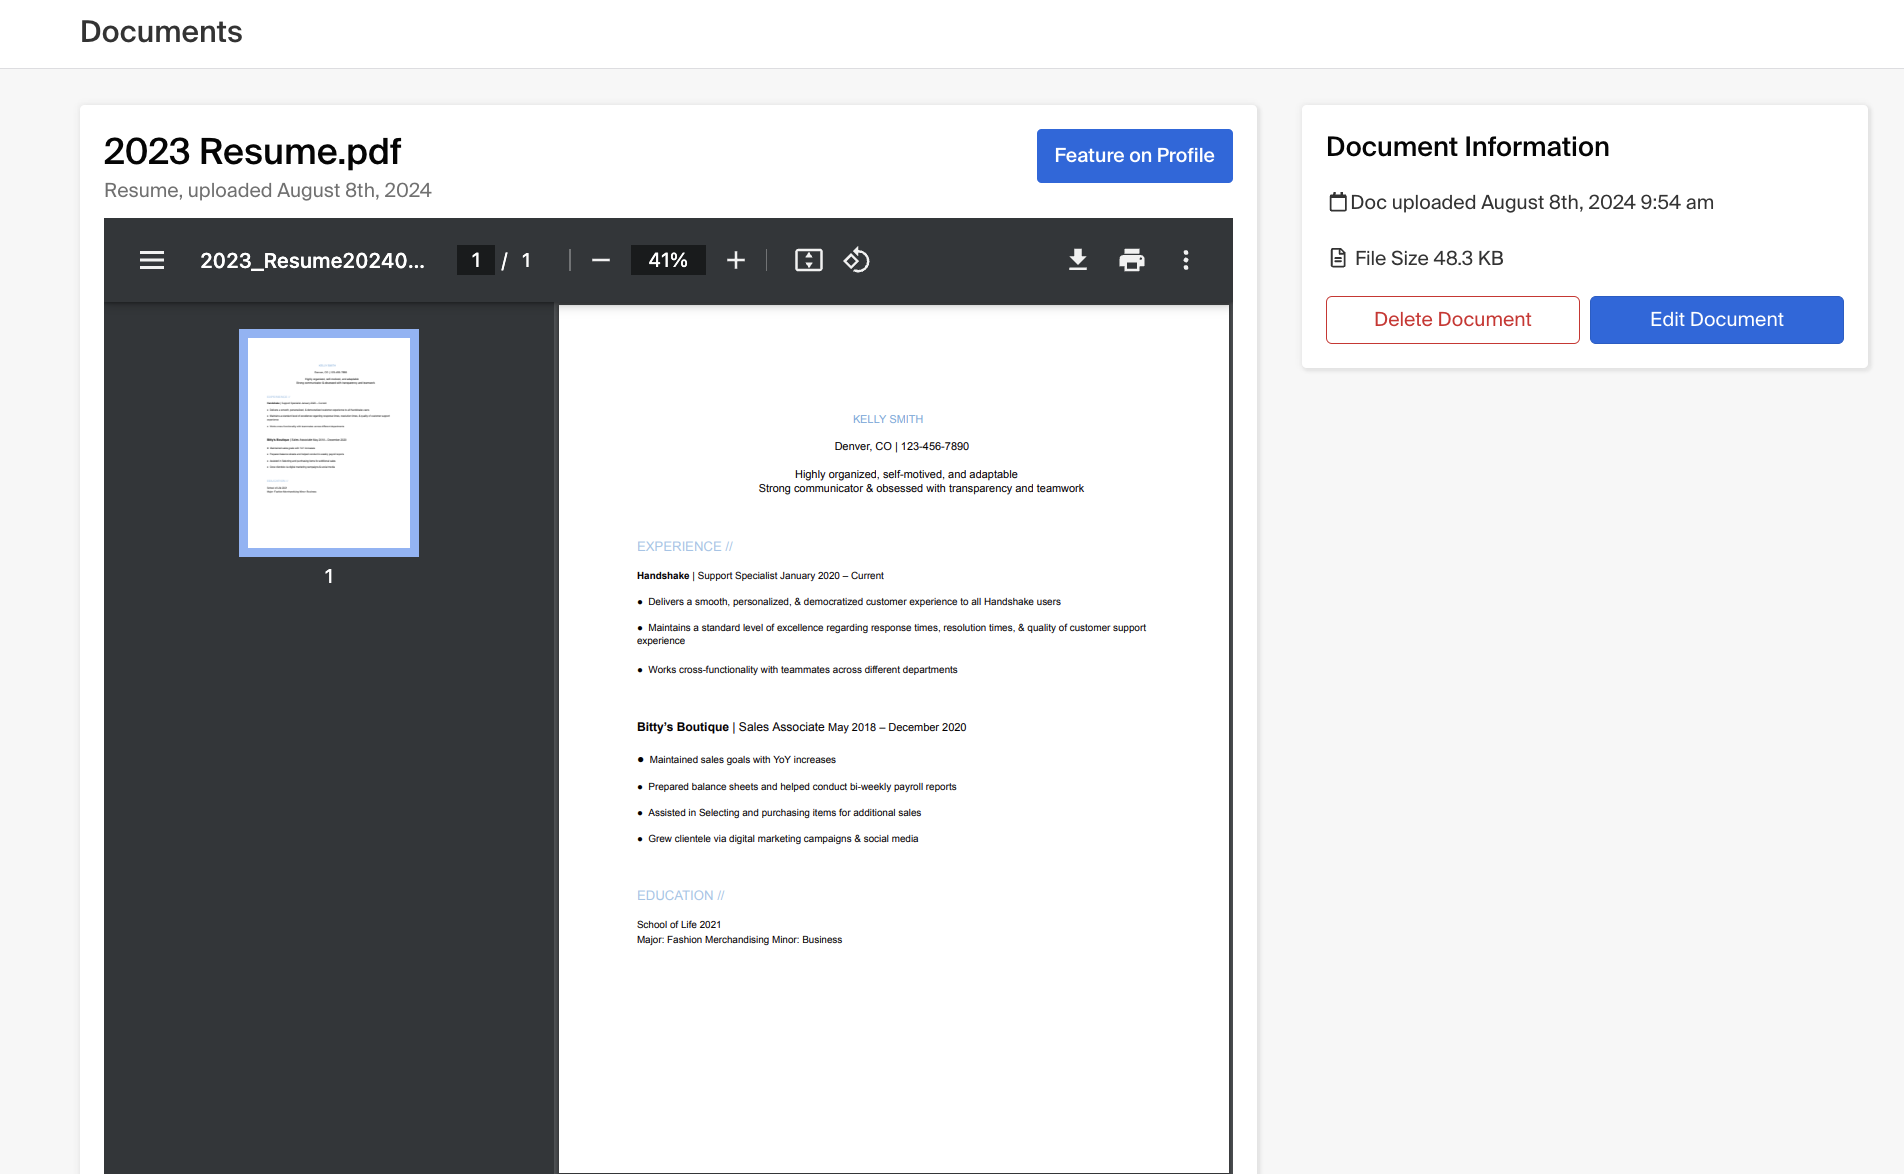Rotate the PDF counterclockwise

pos(856,260)
